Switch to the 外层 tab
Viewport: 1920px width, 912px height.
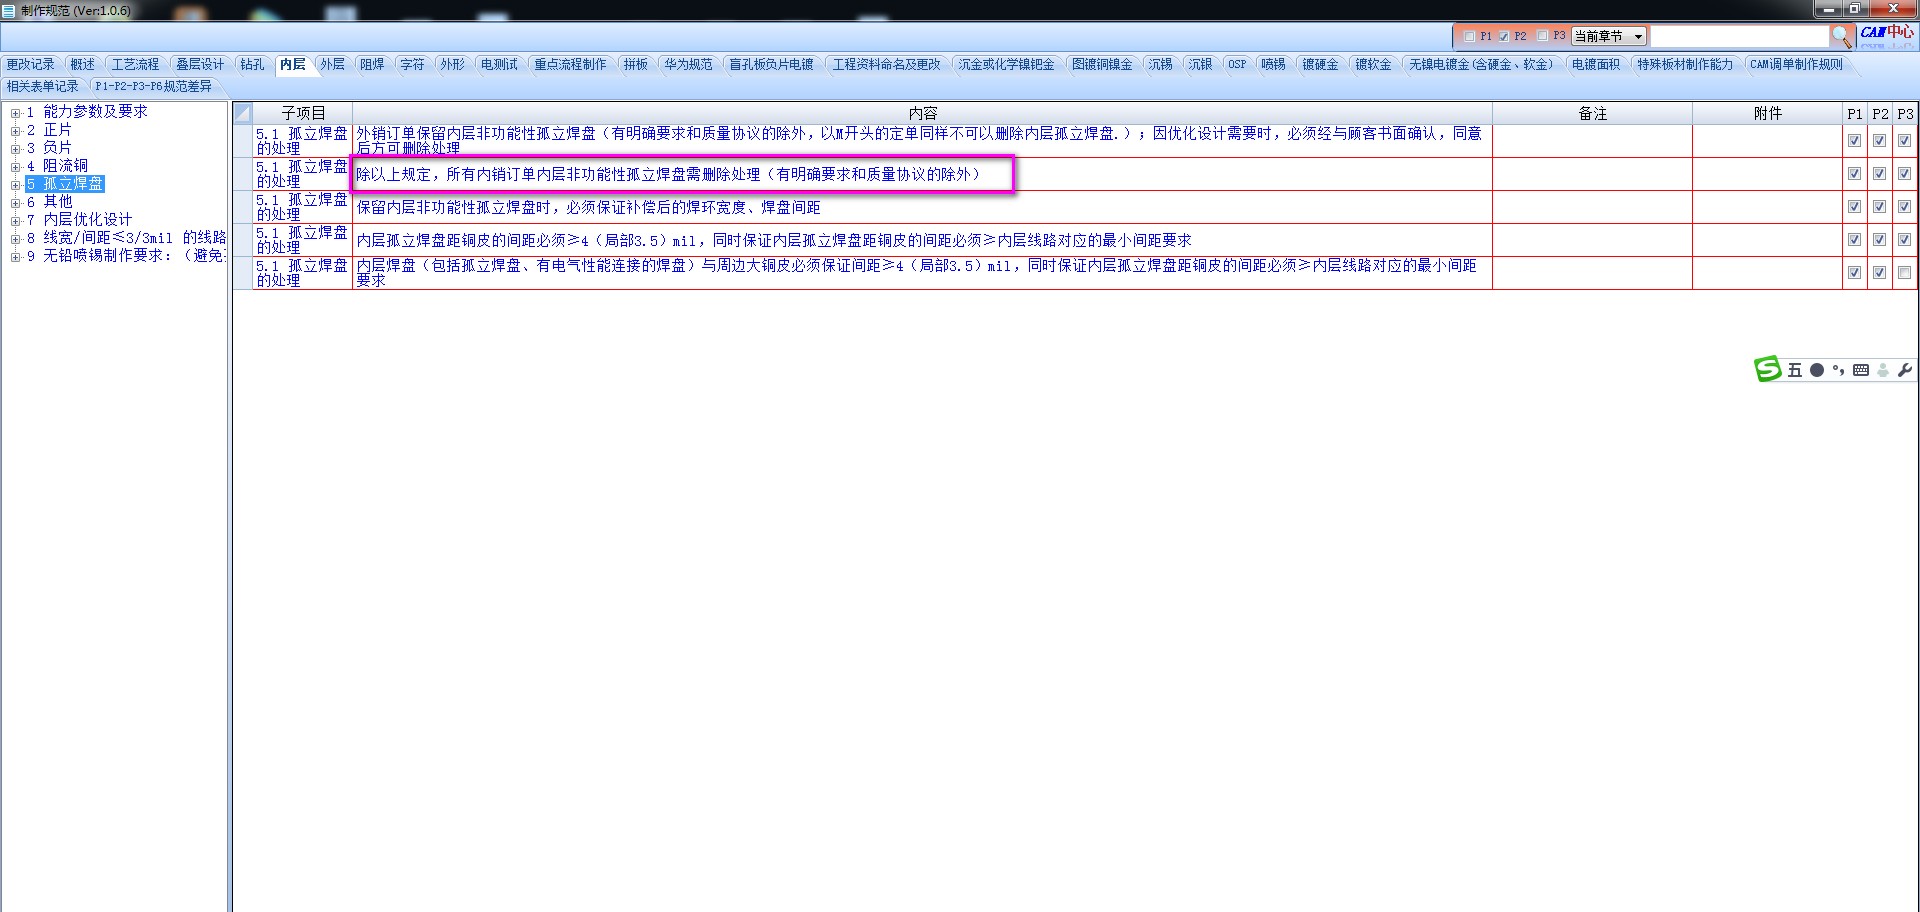click(332, 64)
